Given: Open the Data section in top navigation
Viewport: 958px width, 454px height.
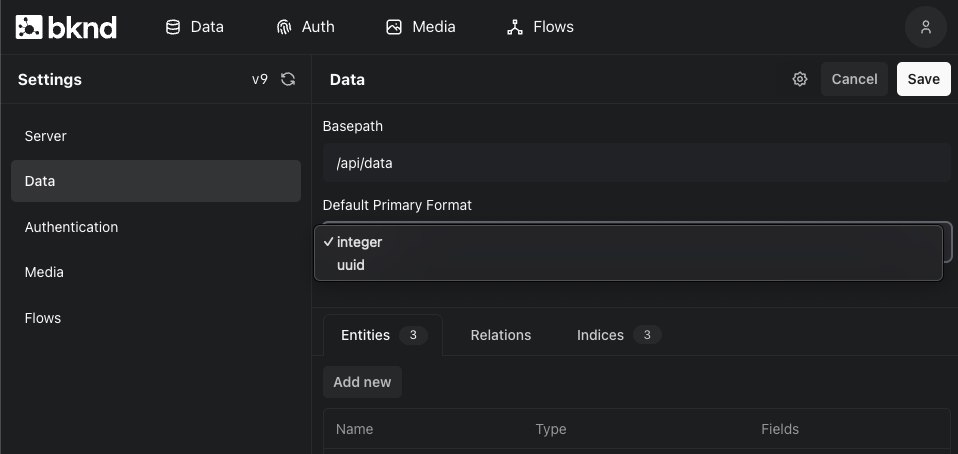Looking at the screenshot, I should (194, 27).
